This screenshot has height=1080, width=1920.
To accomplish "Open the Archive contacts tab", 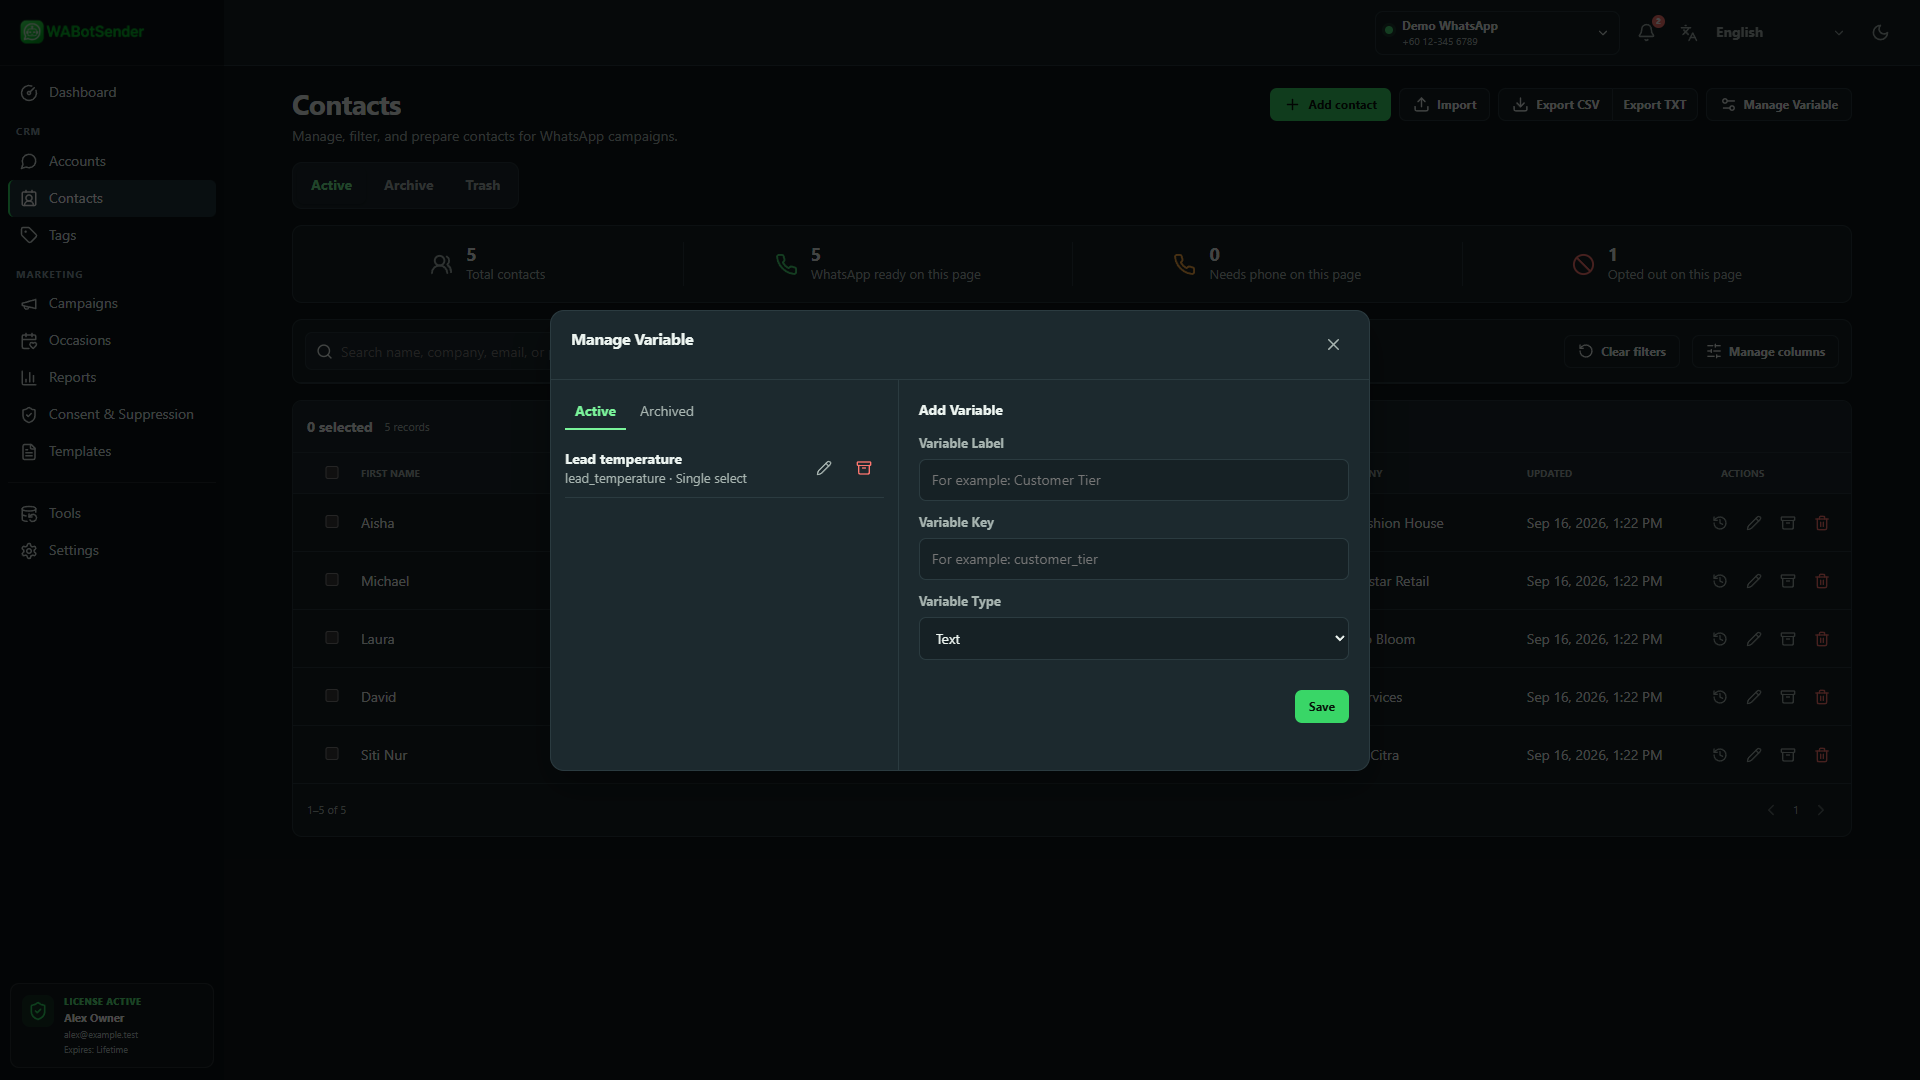I will click(x=408, y=185).
